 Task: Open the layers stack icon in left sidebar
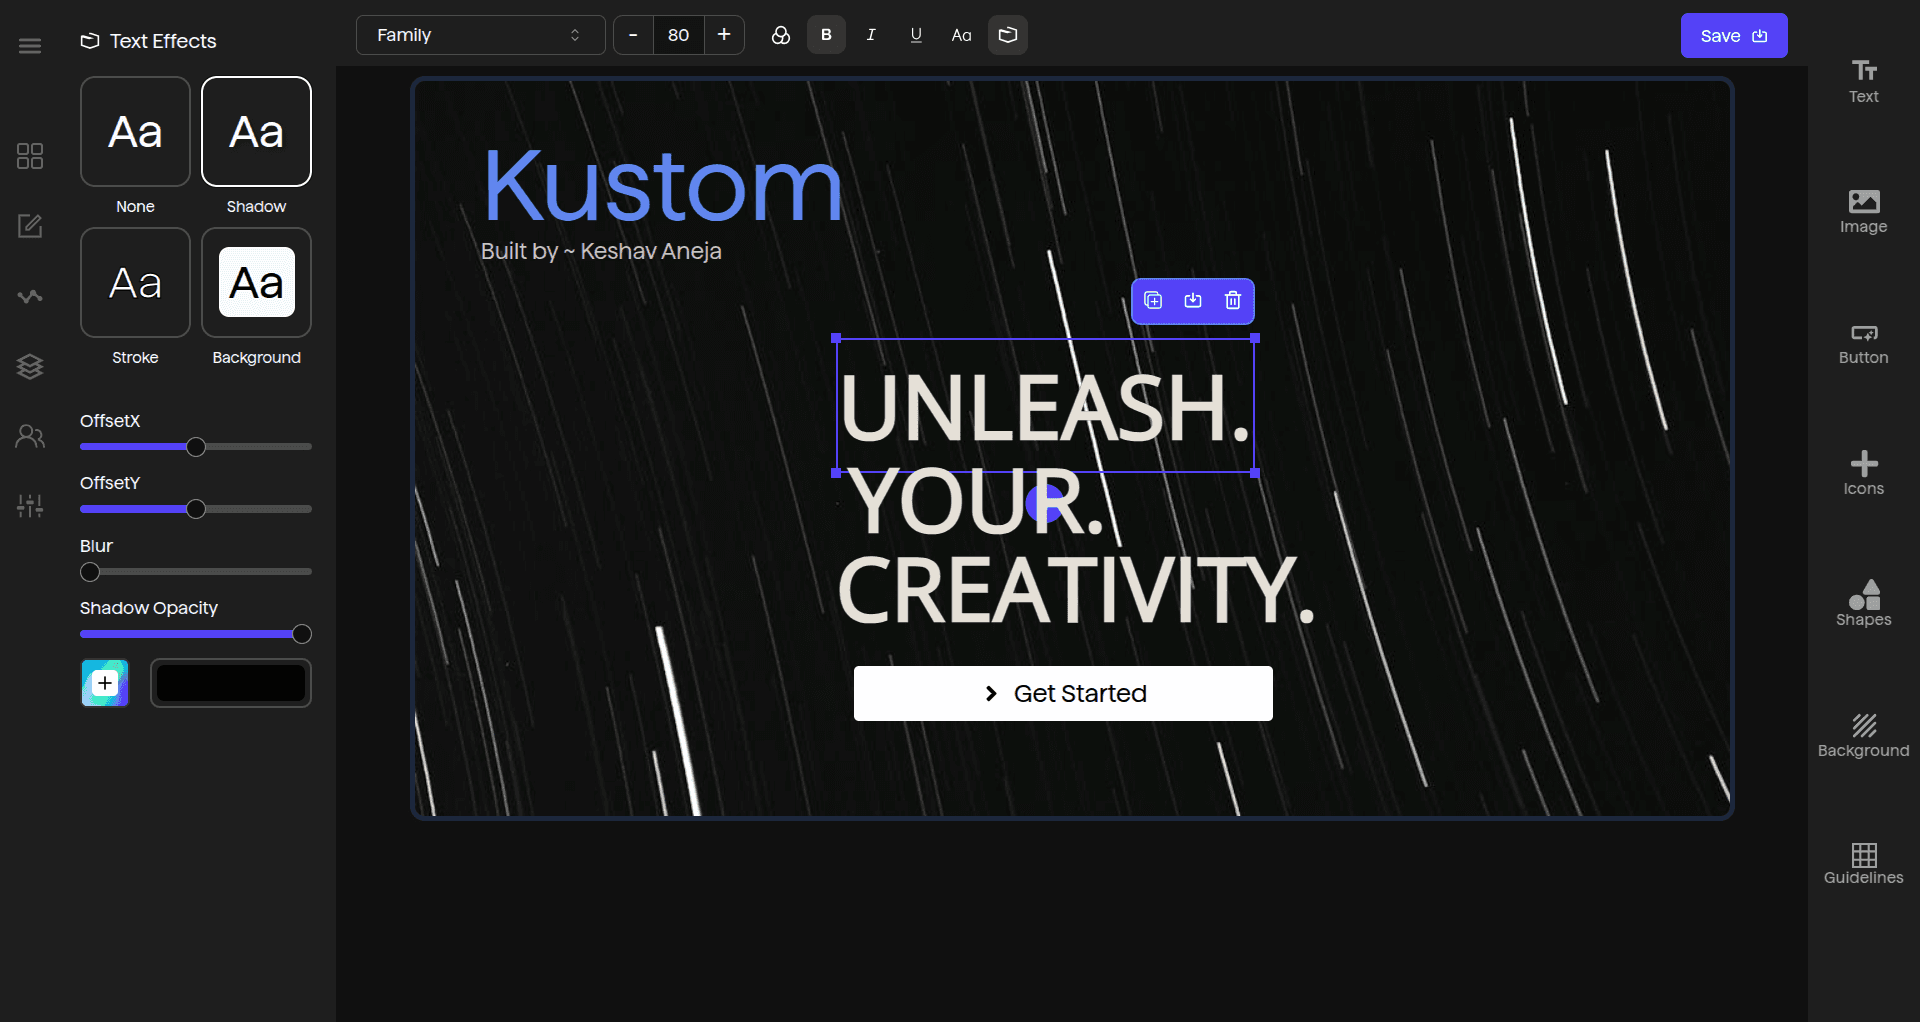point(30,367)
